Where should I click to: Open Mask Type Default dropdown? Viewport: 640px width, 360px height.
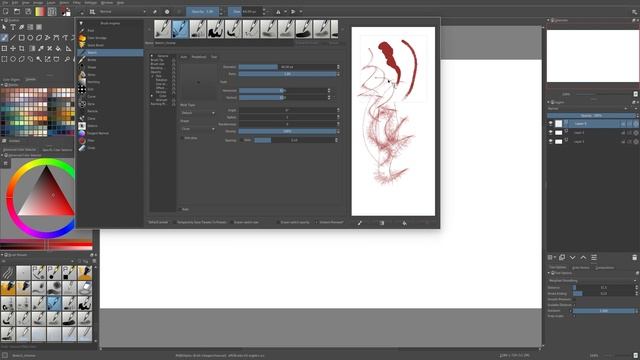198,113
